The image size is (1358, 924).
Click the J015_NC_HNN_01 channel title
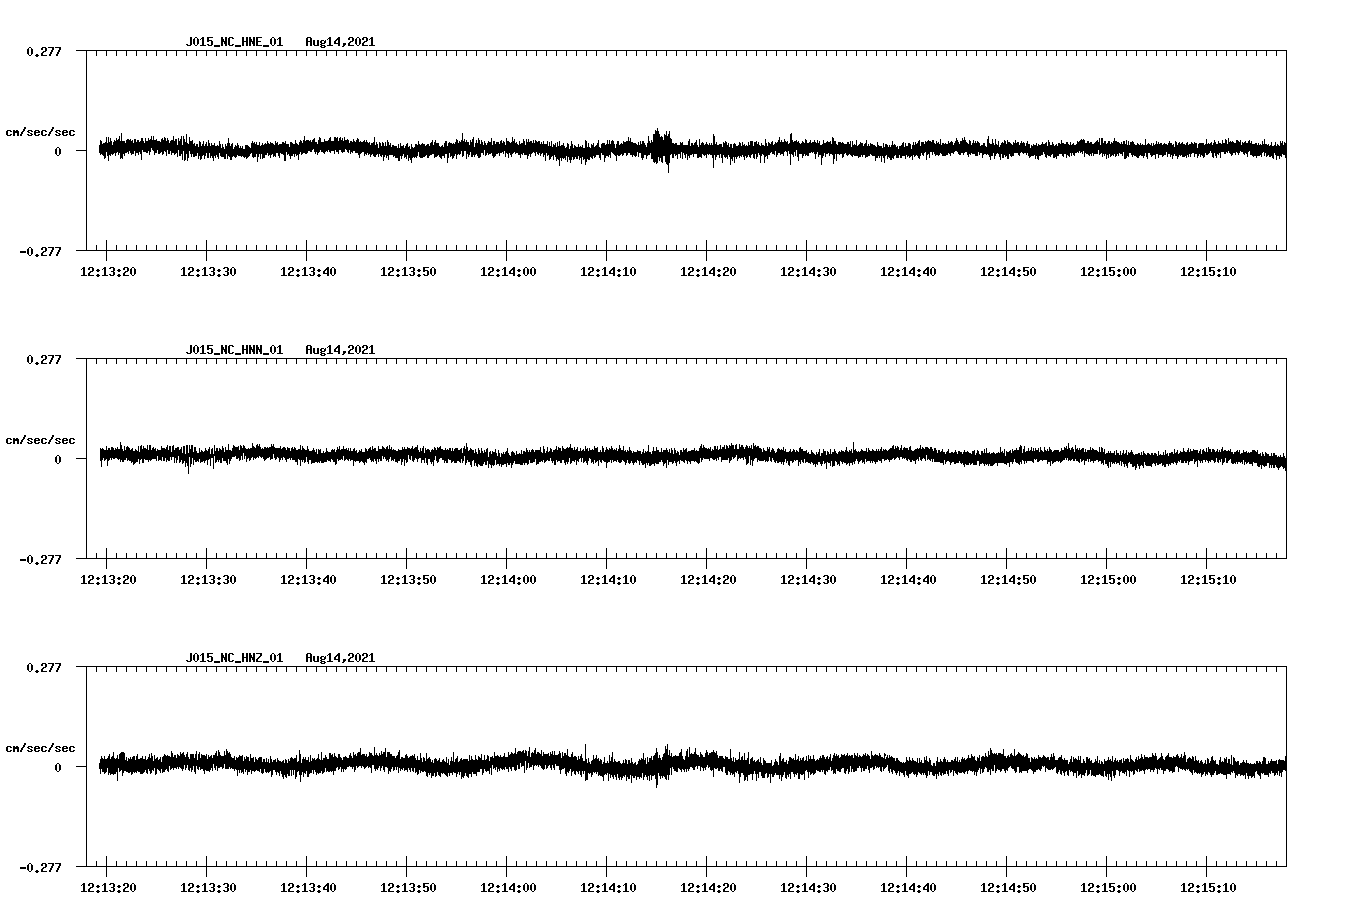coord(234,350)
